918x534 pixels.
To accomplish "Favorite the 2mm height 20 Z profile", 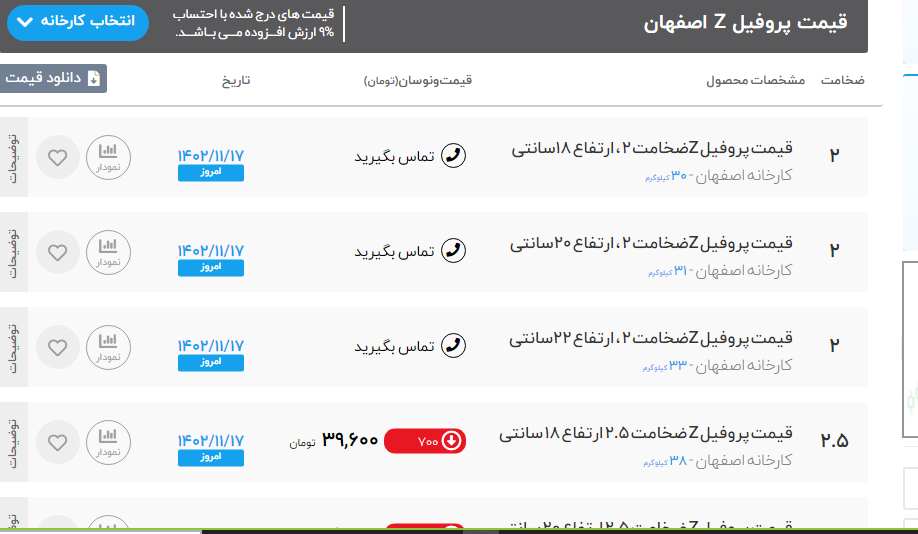I will pyautogui.click(x=58, y=252).
